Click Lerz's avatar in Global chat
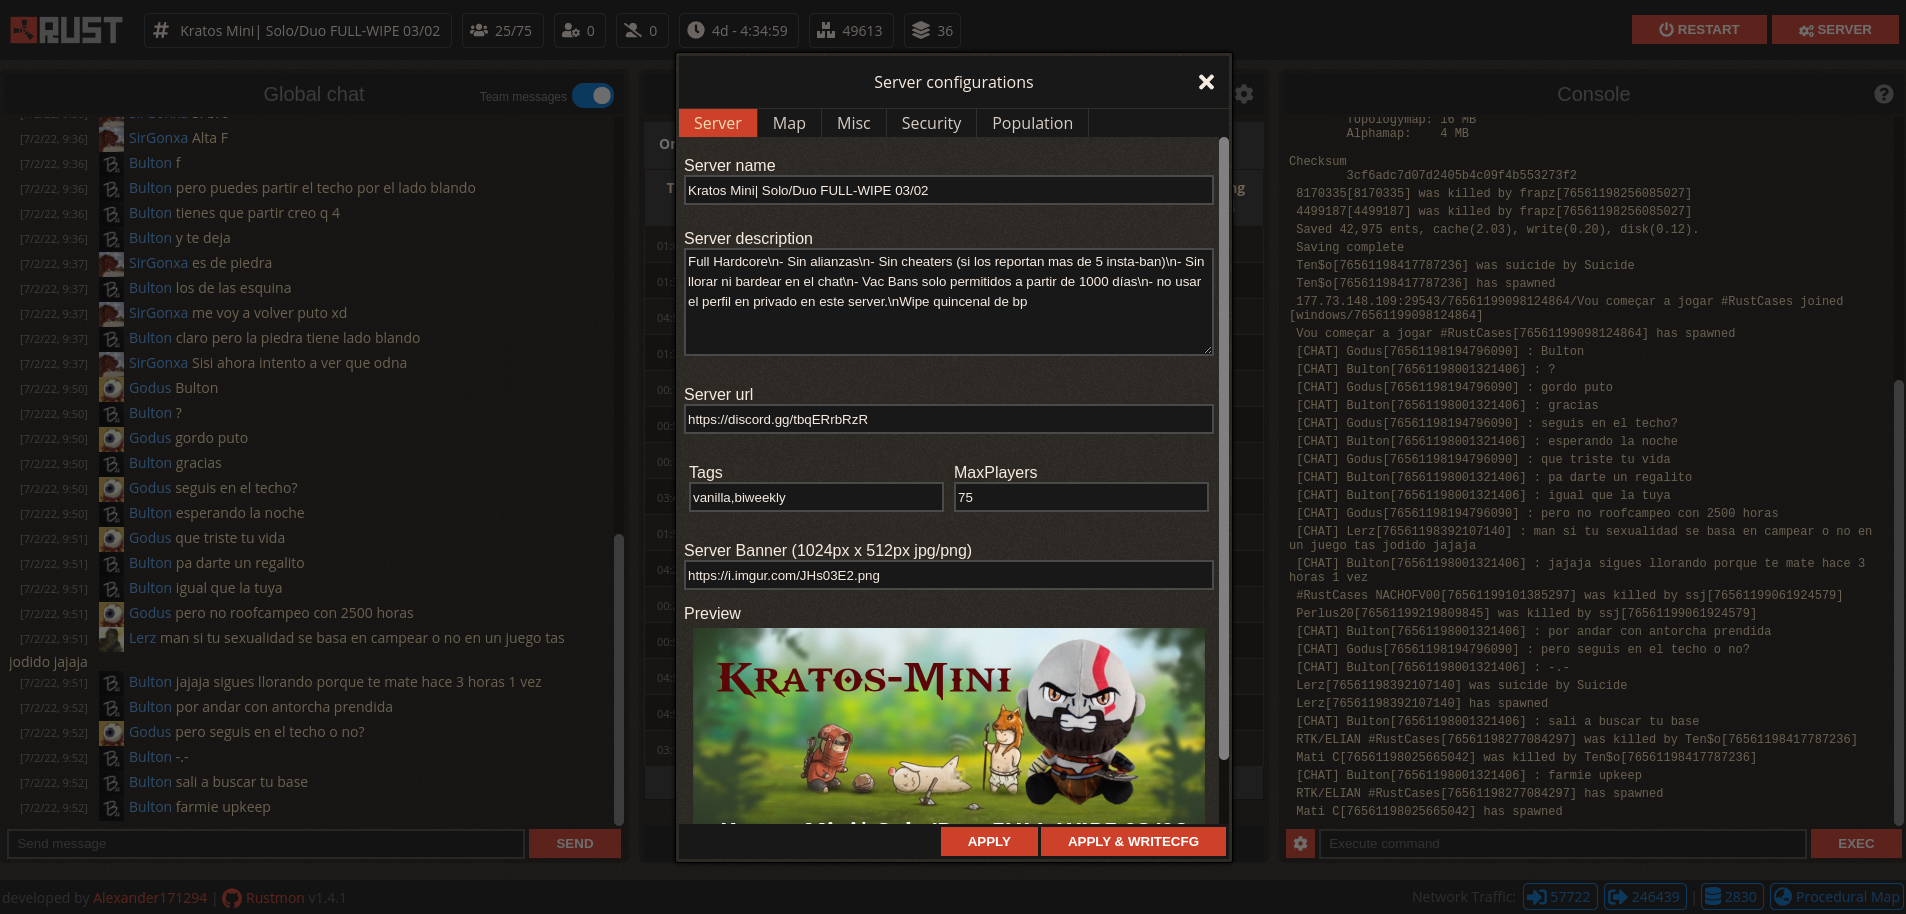 point(112,638)
